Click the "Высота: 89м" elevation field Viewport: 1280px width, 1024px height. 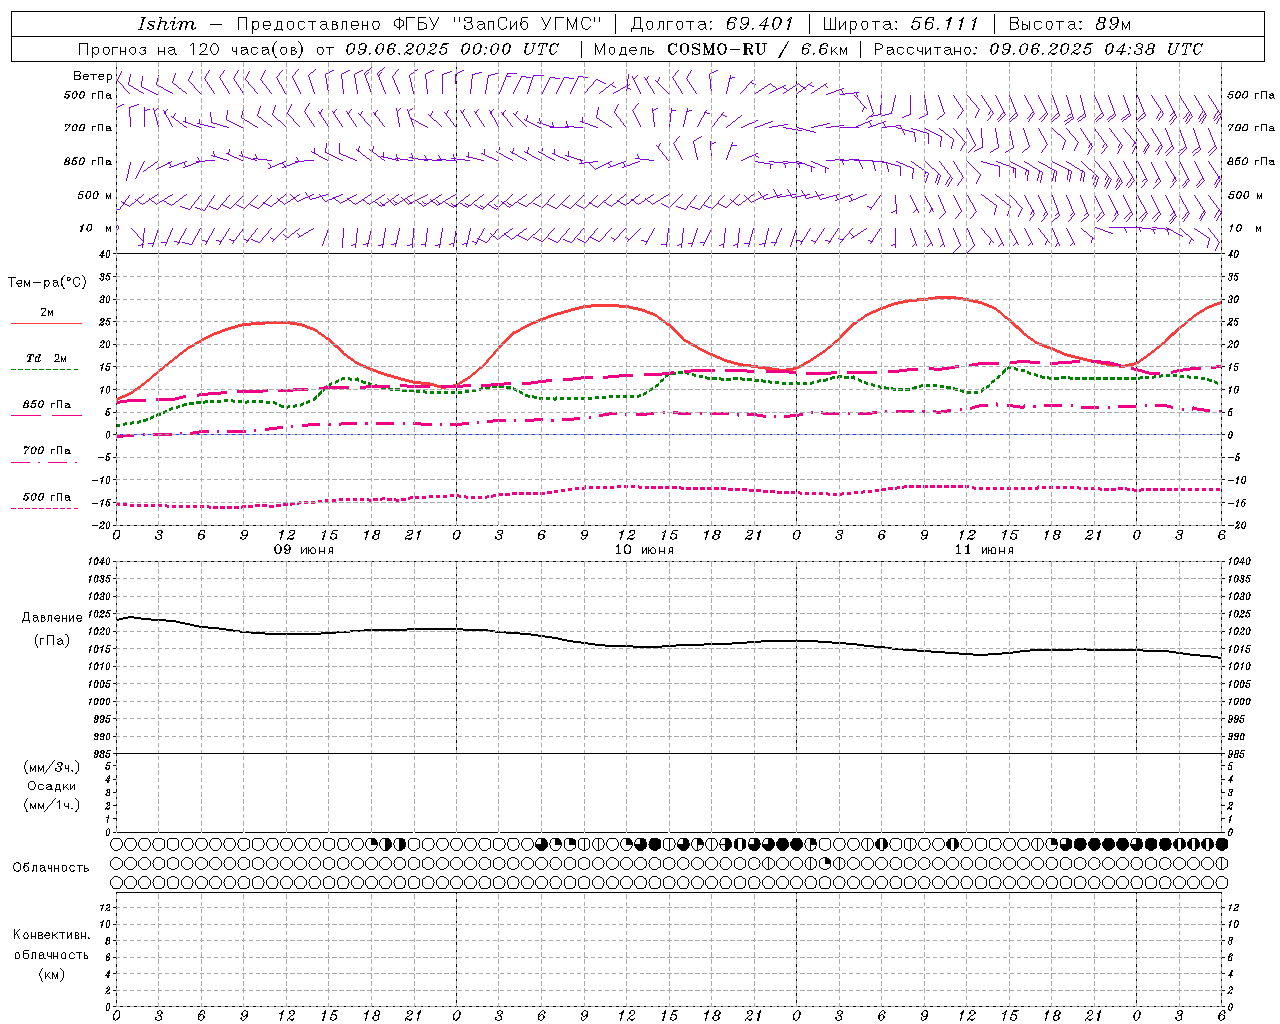[x=1070, y=24]
